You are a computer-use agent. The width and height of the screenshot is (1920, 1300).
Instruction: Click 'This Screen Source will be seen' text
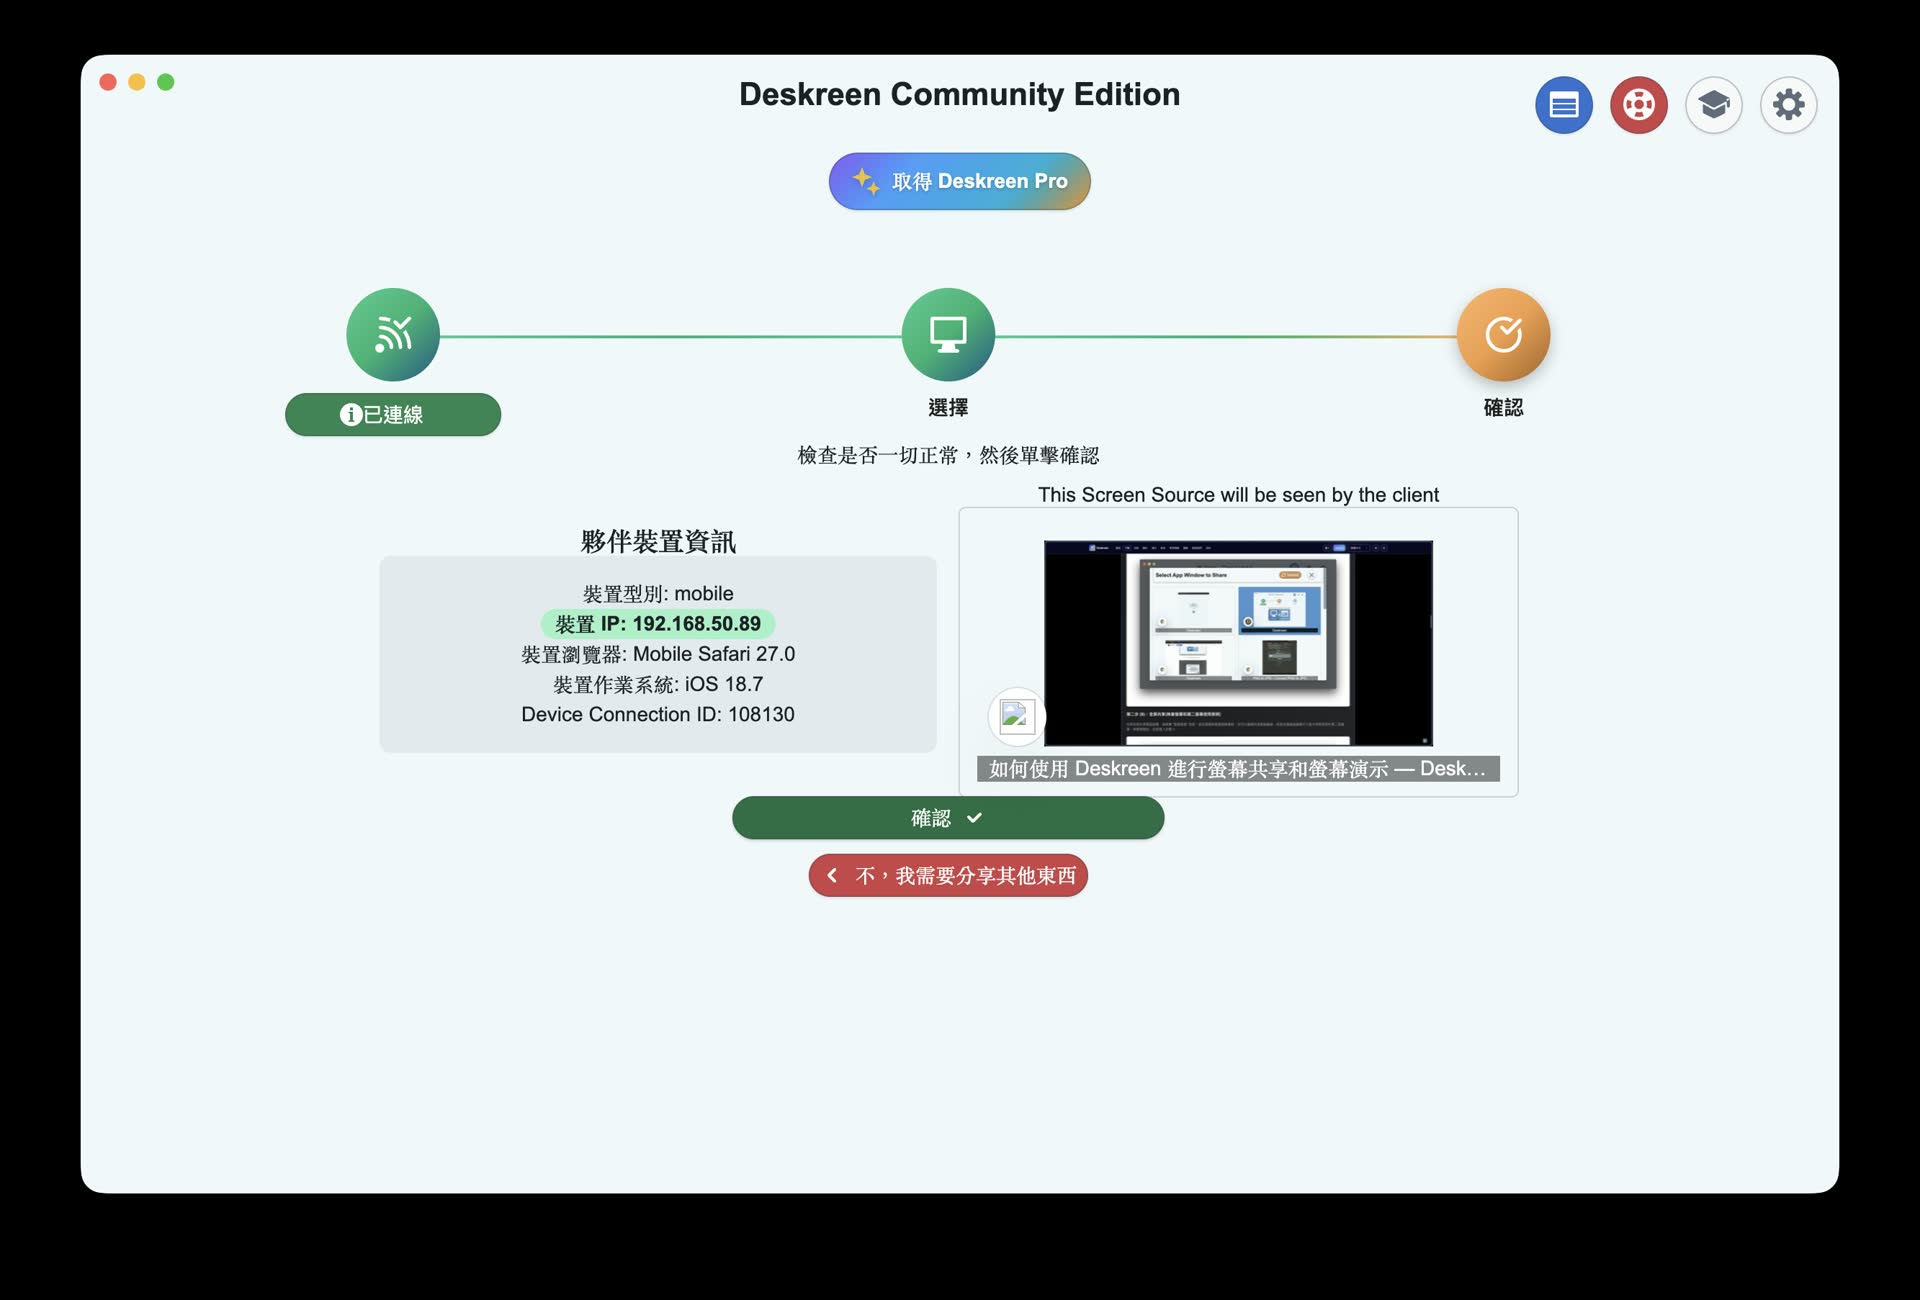tap(1238, 495)
